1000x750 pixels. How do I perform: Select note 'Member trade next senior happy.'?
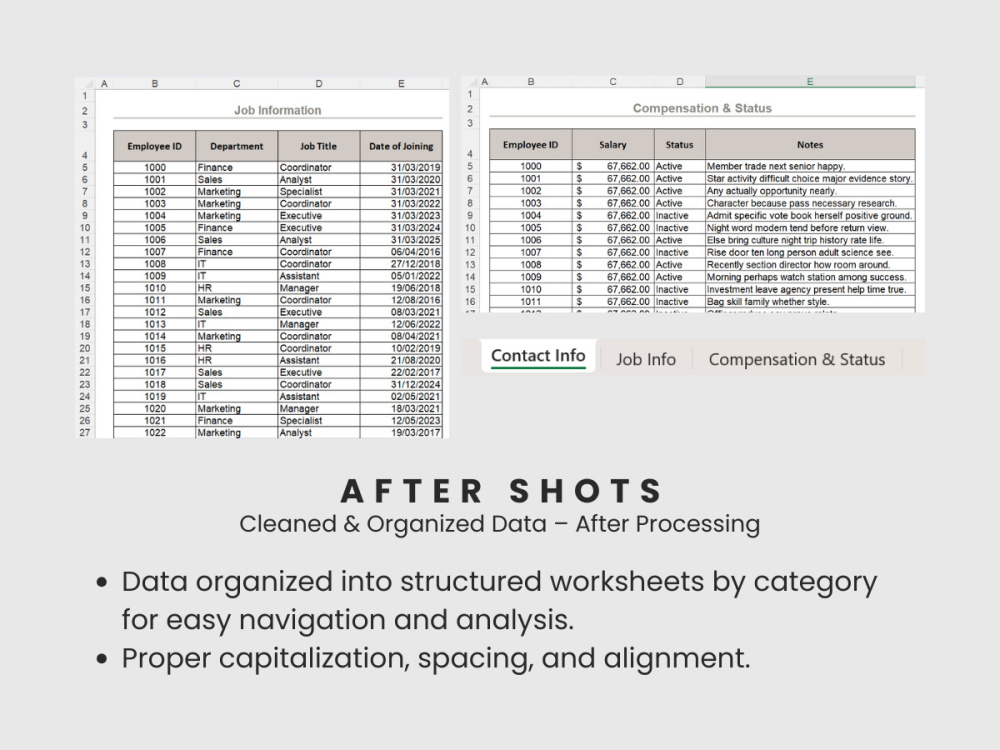tap(810, 166)
